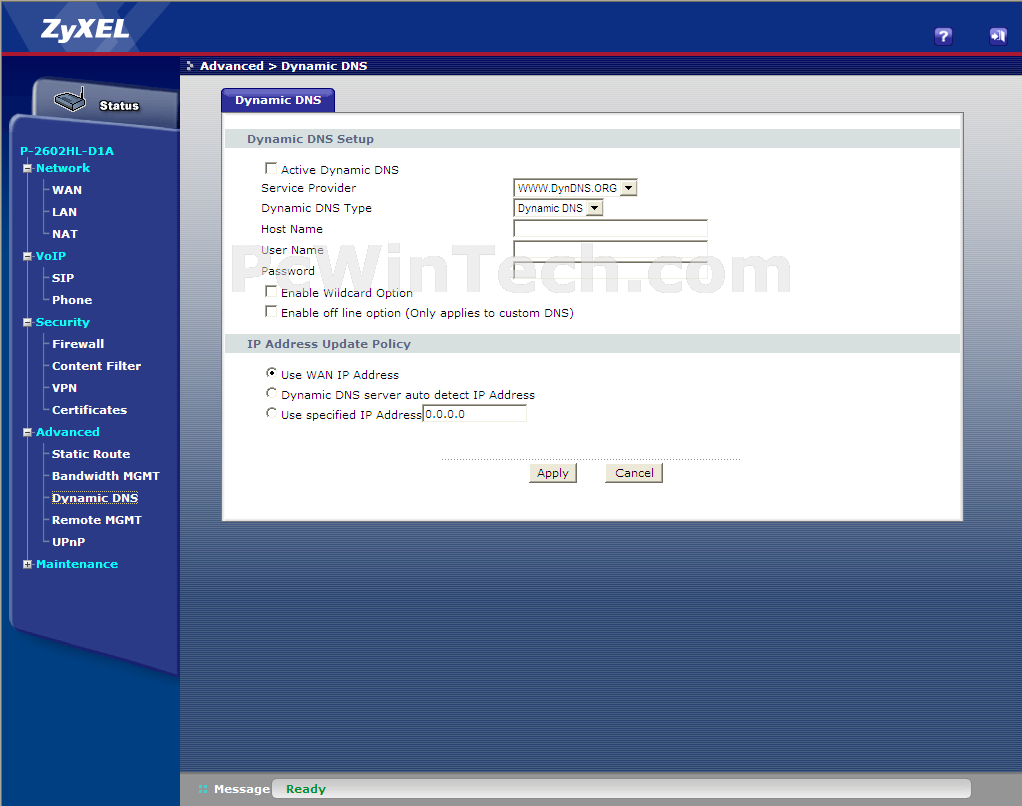Go to the Content Filter page
Screen dimensions: 1022x806
[x=96, y=366]
